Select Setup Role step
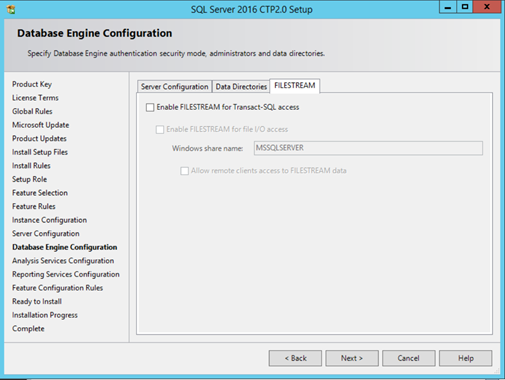The image size is (505, 380). coord(29,179)
